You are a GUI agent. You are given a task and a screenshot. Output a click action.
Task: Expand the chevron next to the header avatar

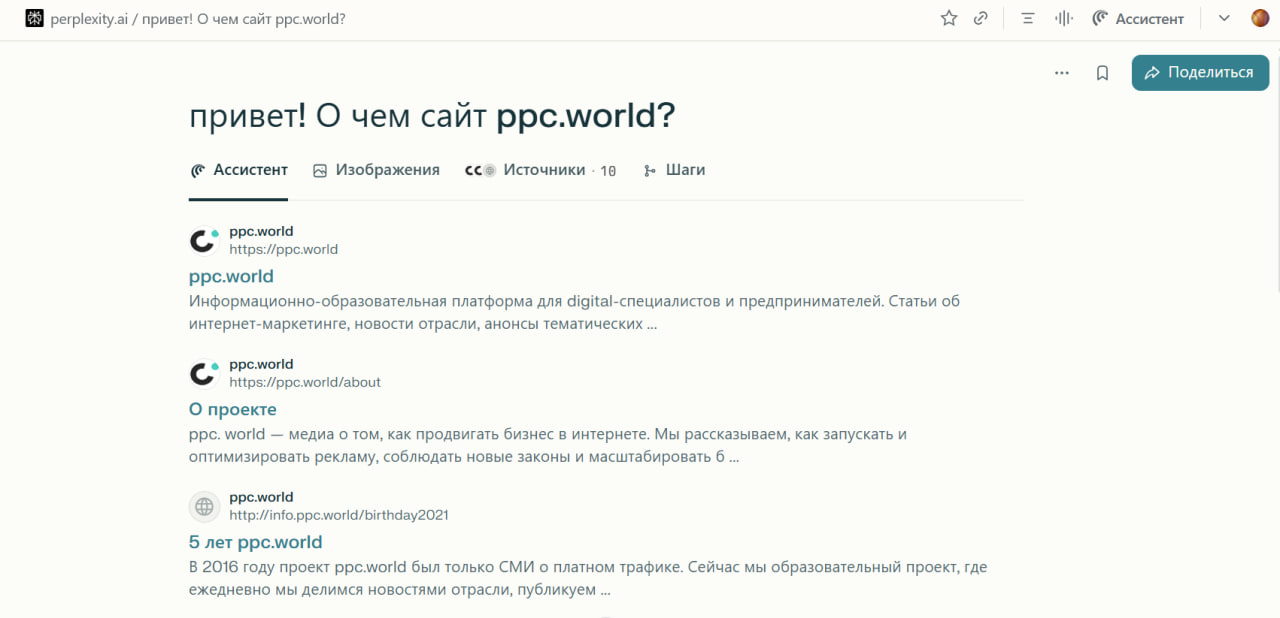1223,17
